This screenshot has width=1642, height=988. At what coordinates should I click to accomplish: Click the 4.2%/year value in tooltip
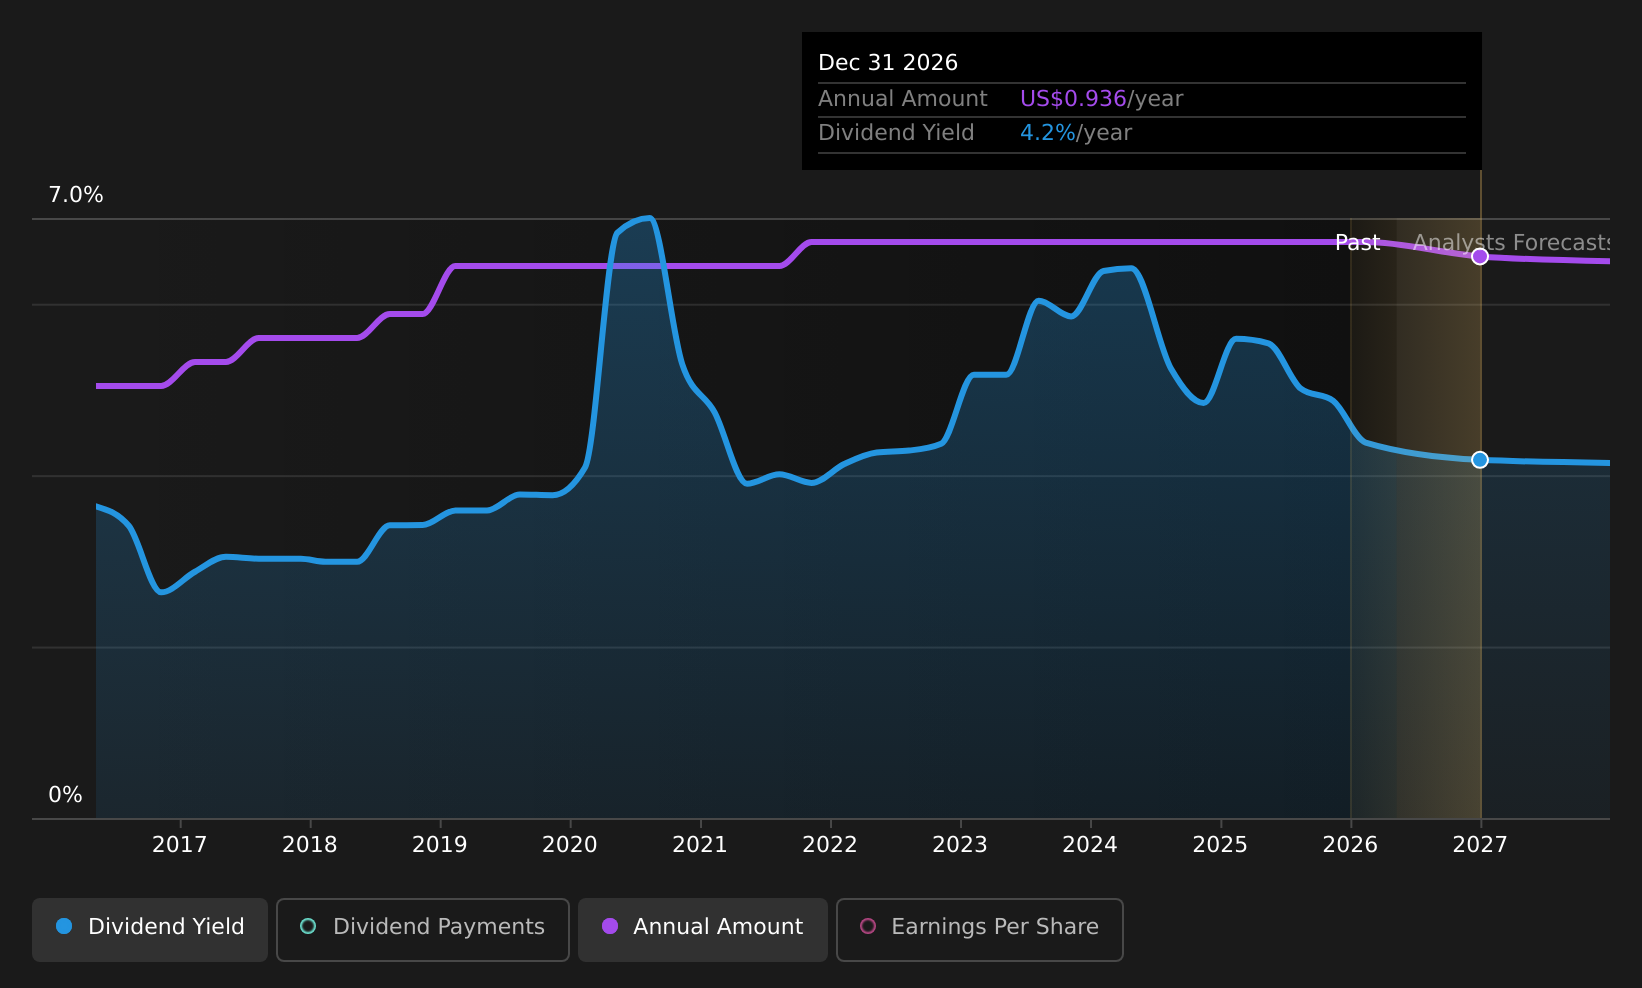coord(1076,133)
